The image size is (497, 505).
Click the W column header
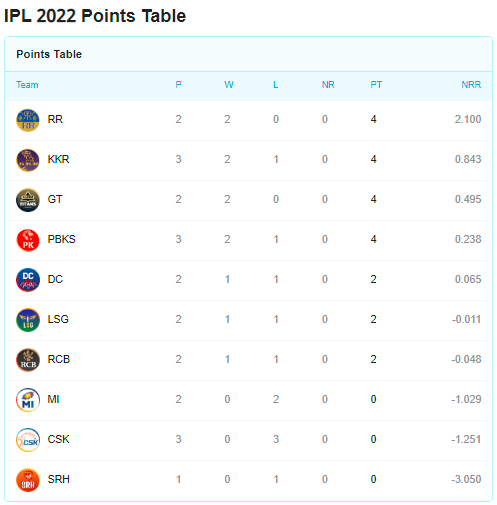[x=229, y=85]
